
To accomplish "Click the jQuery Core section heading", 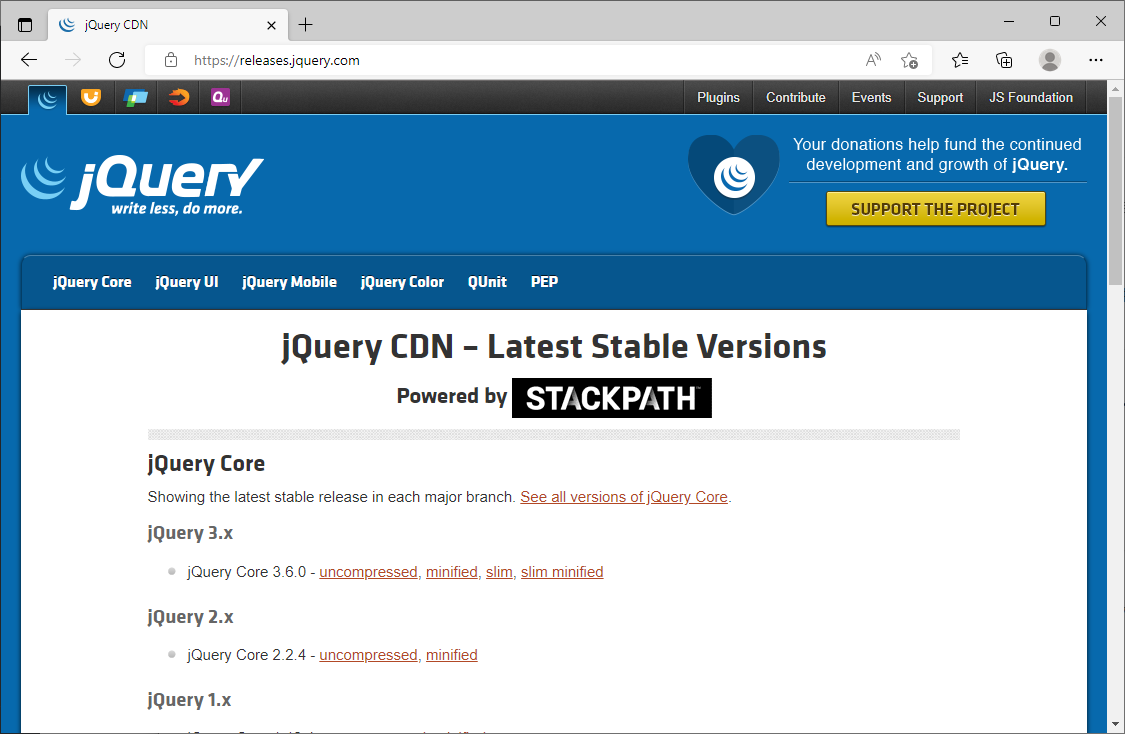I will click(x=206, y=464).
